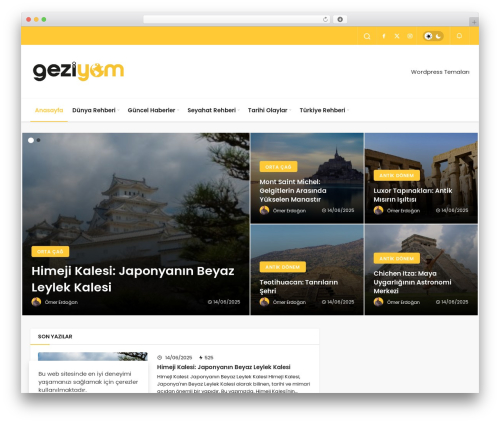Click the browser reload icon
The height and width of the screenshot is (423, 500).
tap(325, 19)
